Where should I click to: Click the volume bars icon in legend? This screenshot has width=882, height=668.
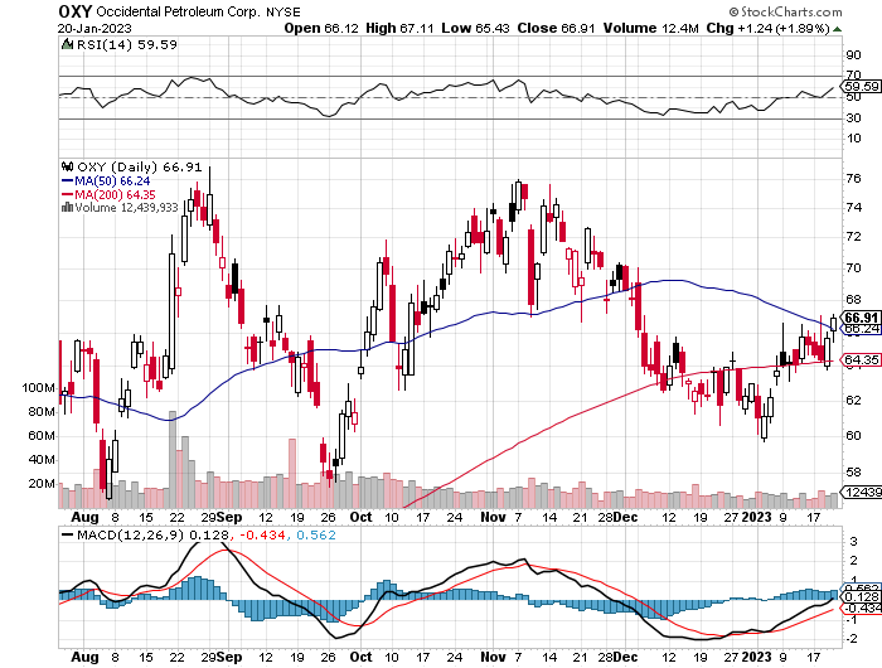[67, 207]
